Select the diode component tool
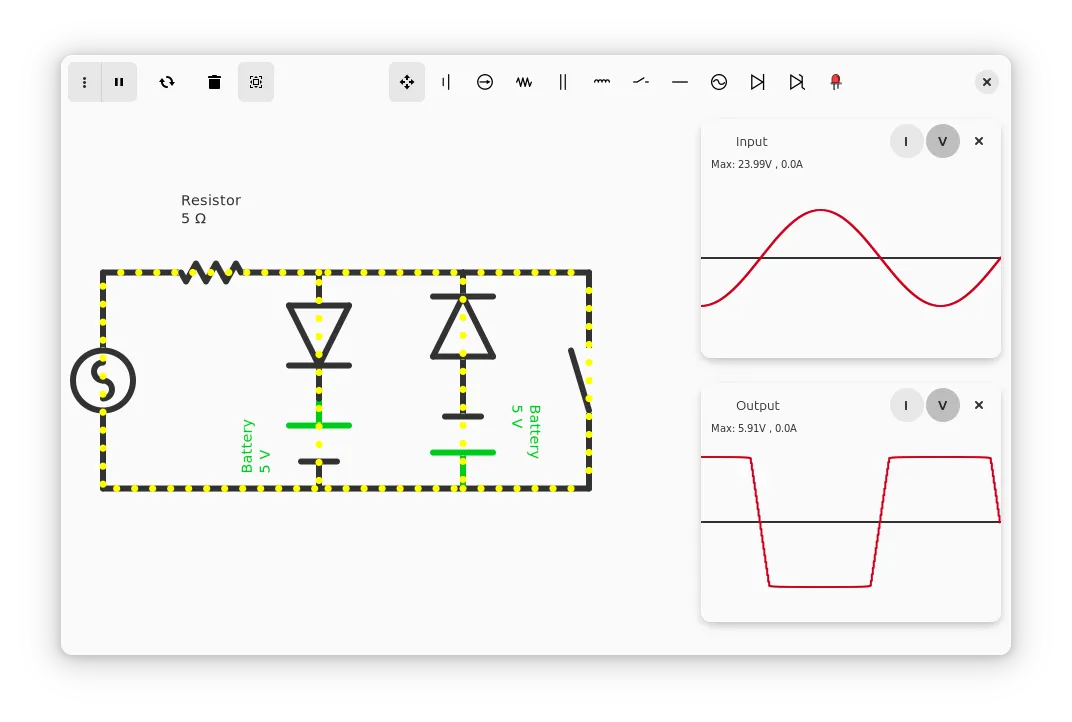 [x=758, y=82]
